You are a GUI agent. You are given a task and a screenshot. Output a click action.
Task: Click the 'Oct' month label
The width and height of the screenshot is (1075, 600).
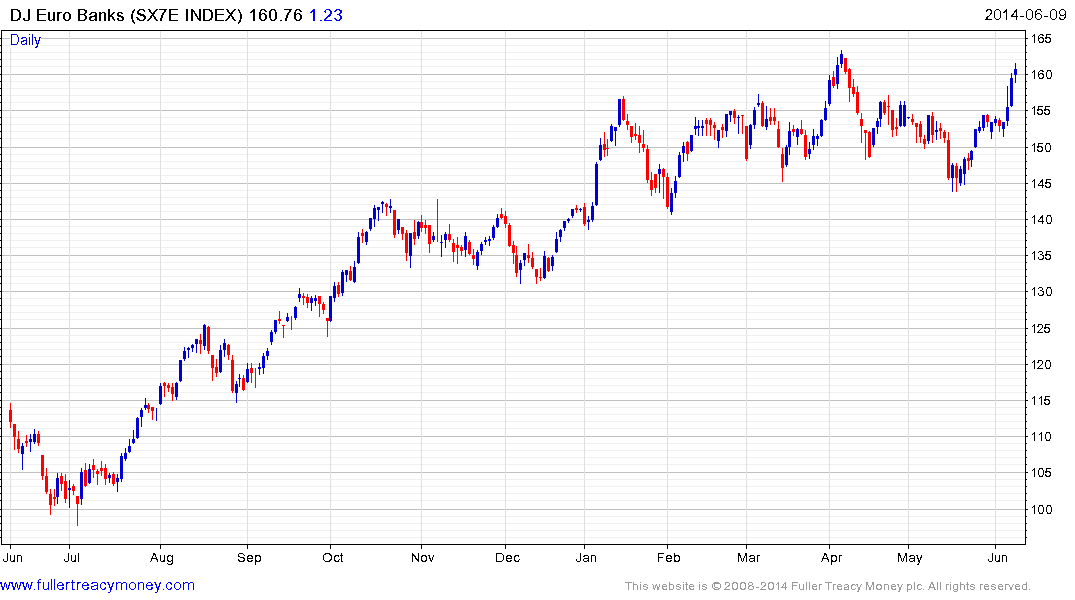[x=333, y=558]
